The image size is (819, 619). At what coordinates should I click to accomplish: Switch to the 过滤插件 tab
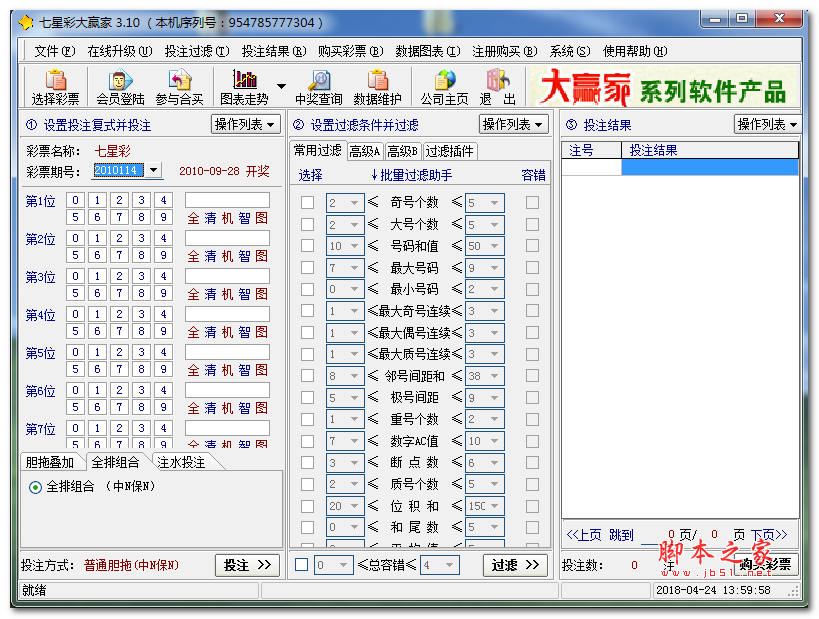450,151
